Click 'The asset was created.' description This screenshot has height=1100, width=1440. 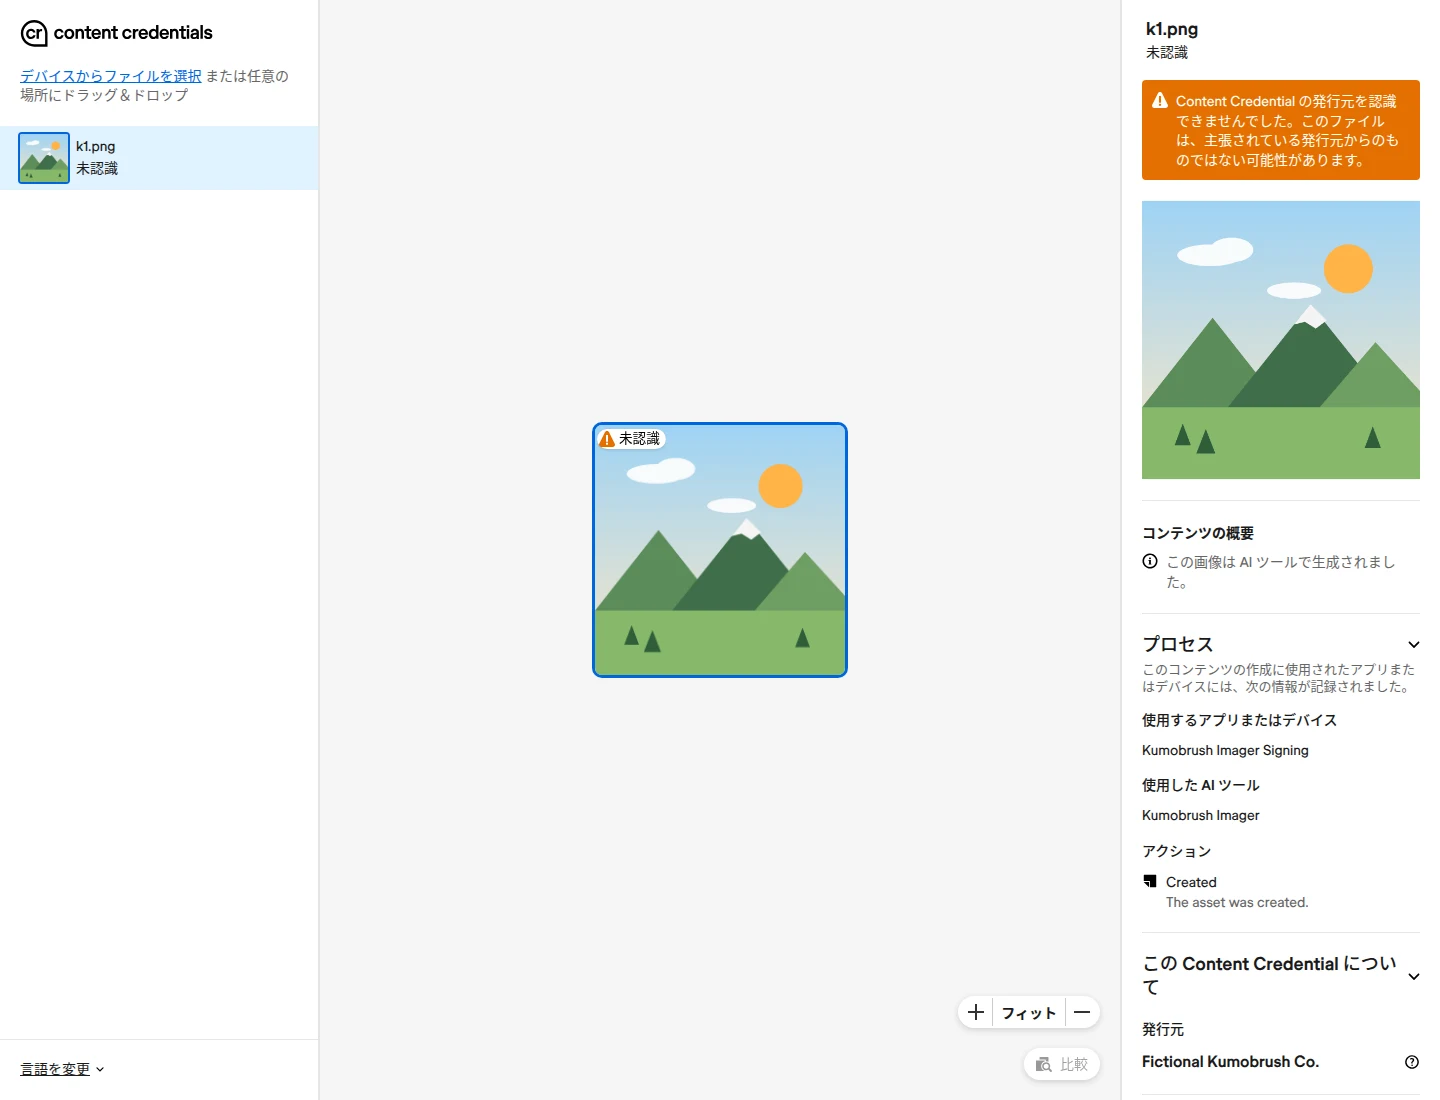pyautogui.click(x=1237, y=902)
